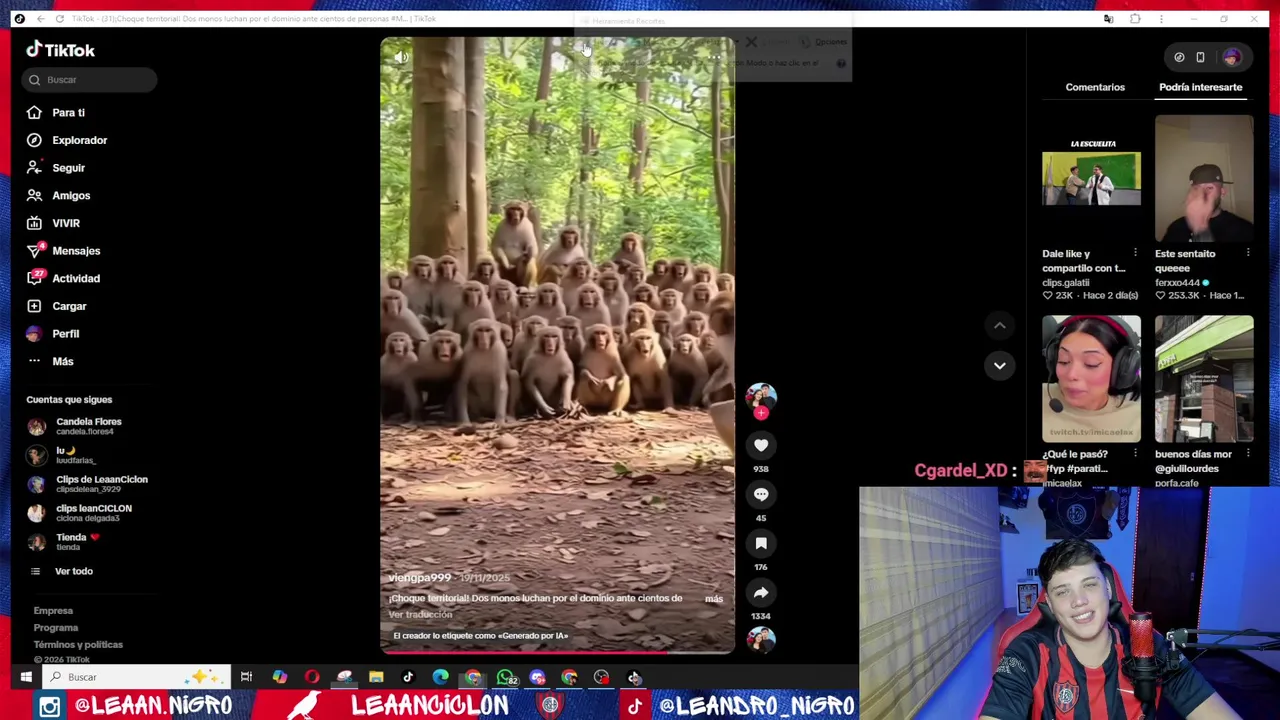Open Opera browser from taskbar
This screenshot has width=1280, height=720.
[x=312, y=678]
